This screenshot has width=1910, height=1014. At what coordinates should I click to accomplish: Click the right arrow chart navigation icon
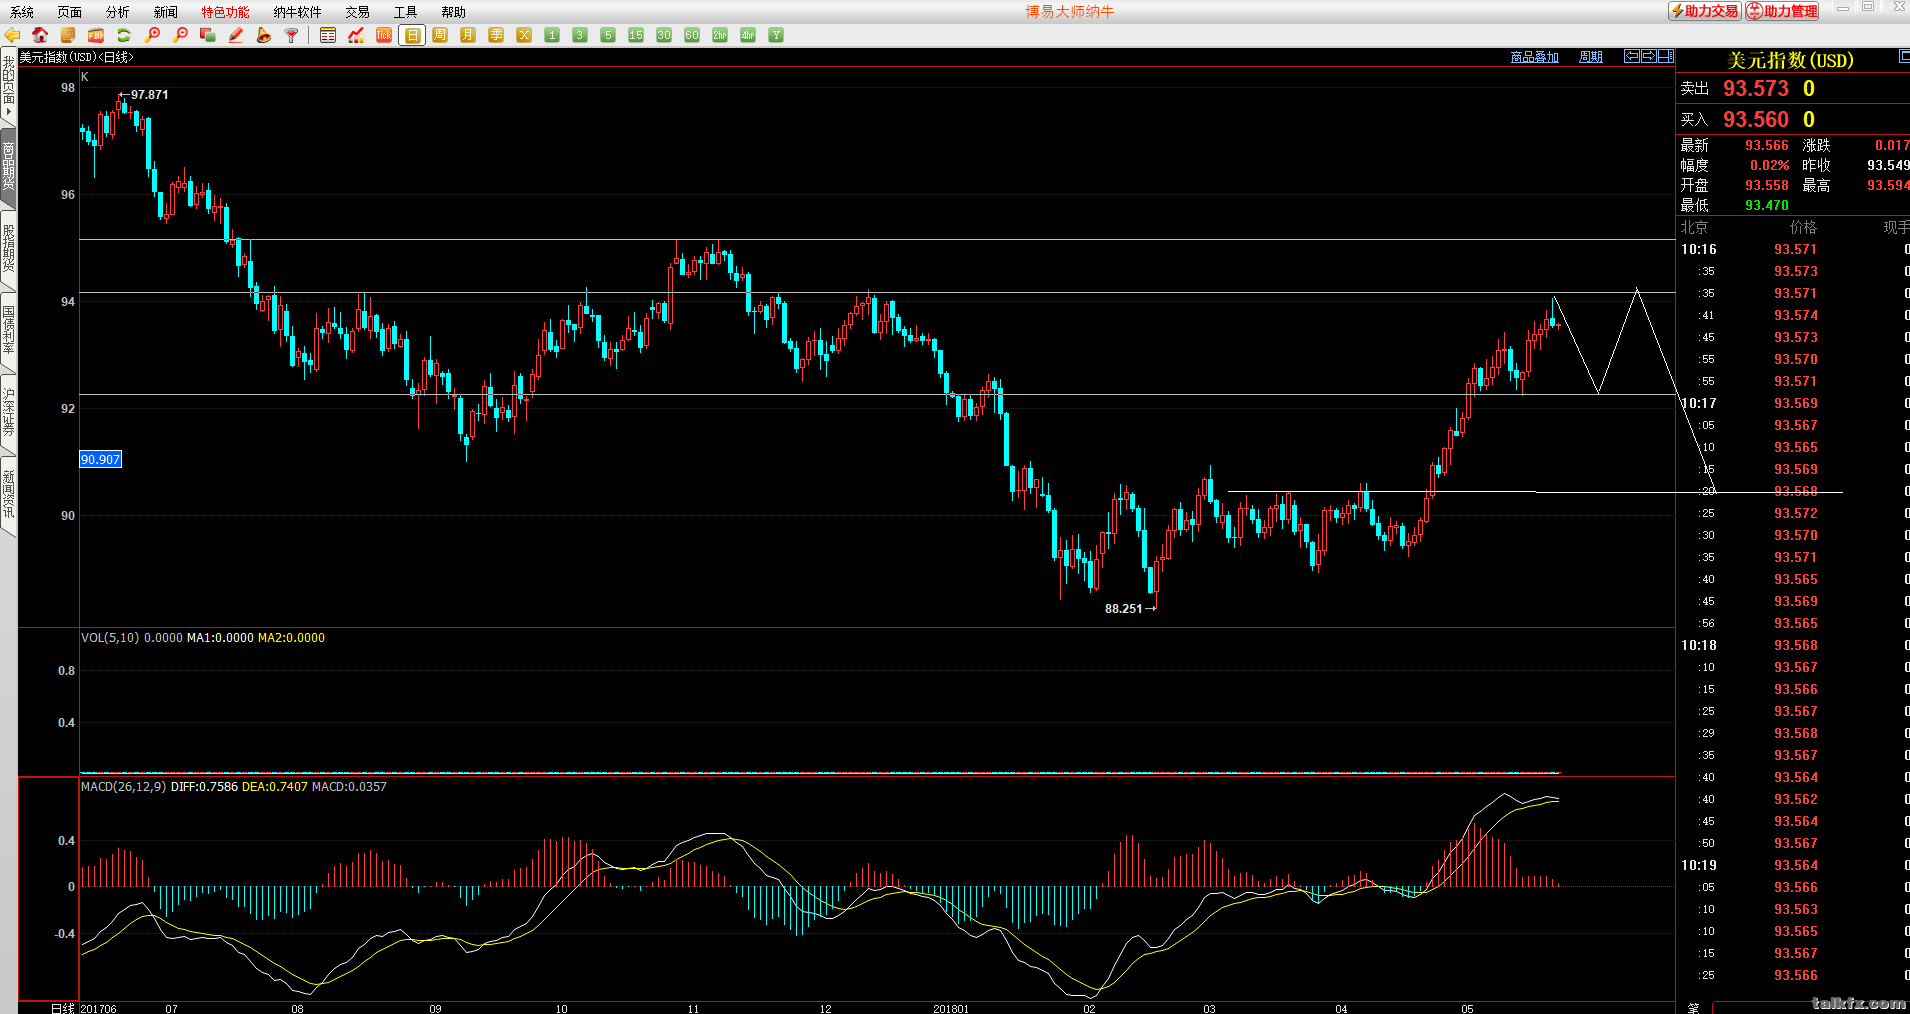(x=1649, y=56)
